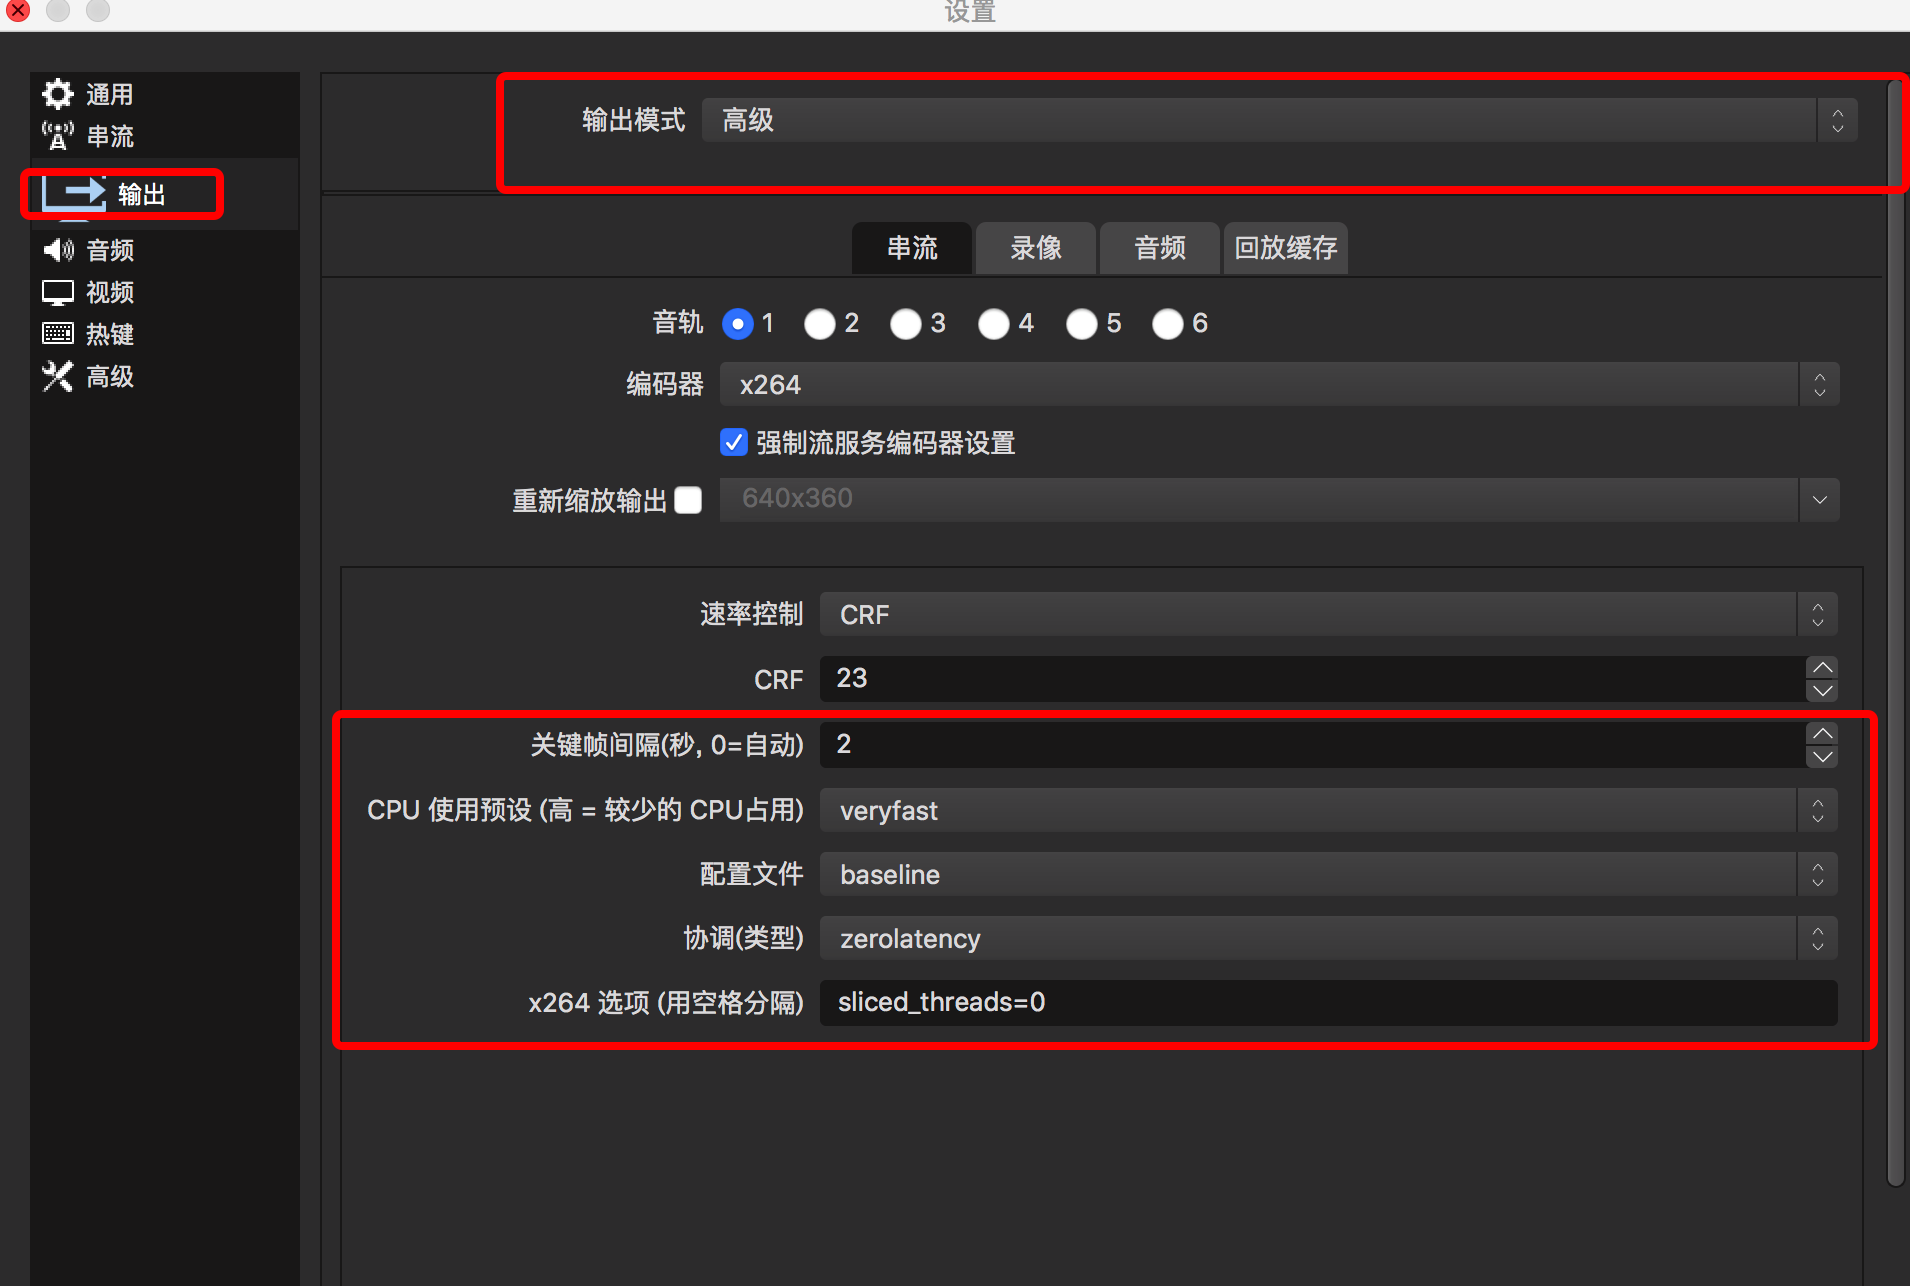
Task: Open the 输出模式 dropdown showing 高级
Action: (x=1280, y=120)
